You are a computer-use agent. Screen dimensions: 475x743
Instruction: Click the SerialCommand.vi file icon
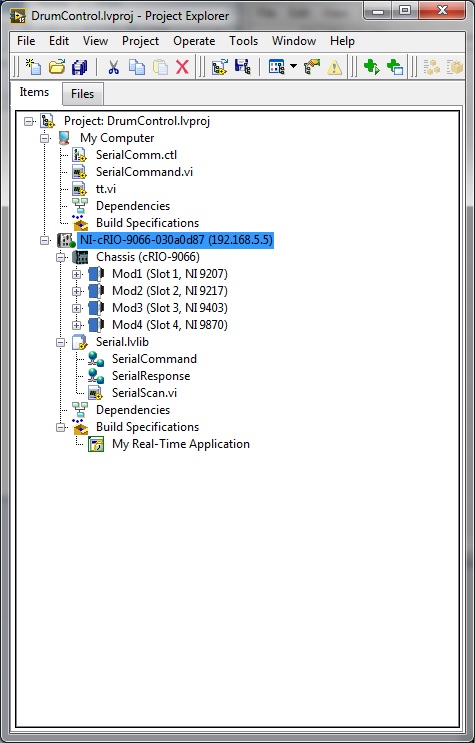coord(79,172)
